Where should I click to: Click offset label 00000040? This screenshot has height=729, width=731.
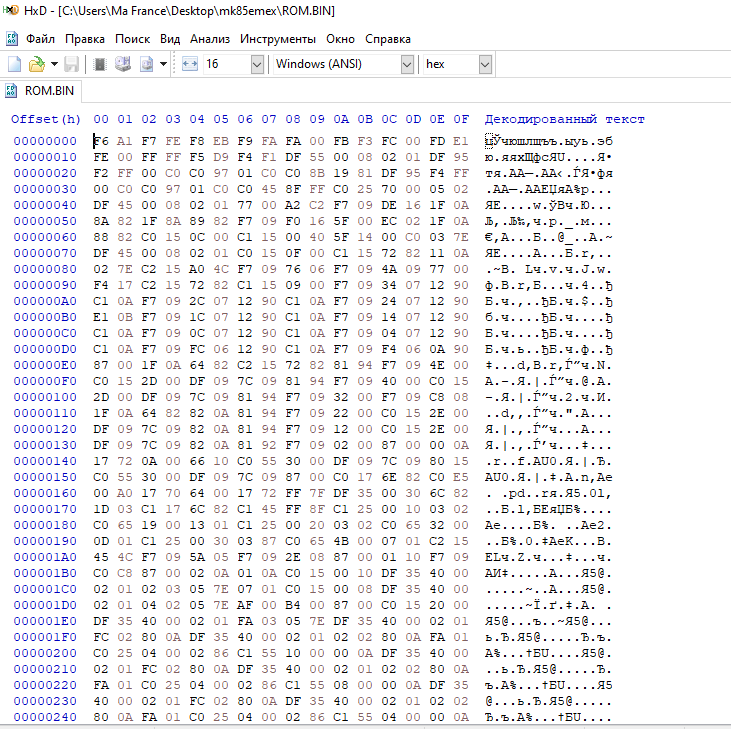pyautogui.click(x=45, y=205)
